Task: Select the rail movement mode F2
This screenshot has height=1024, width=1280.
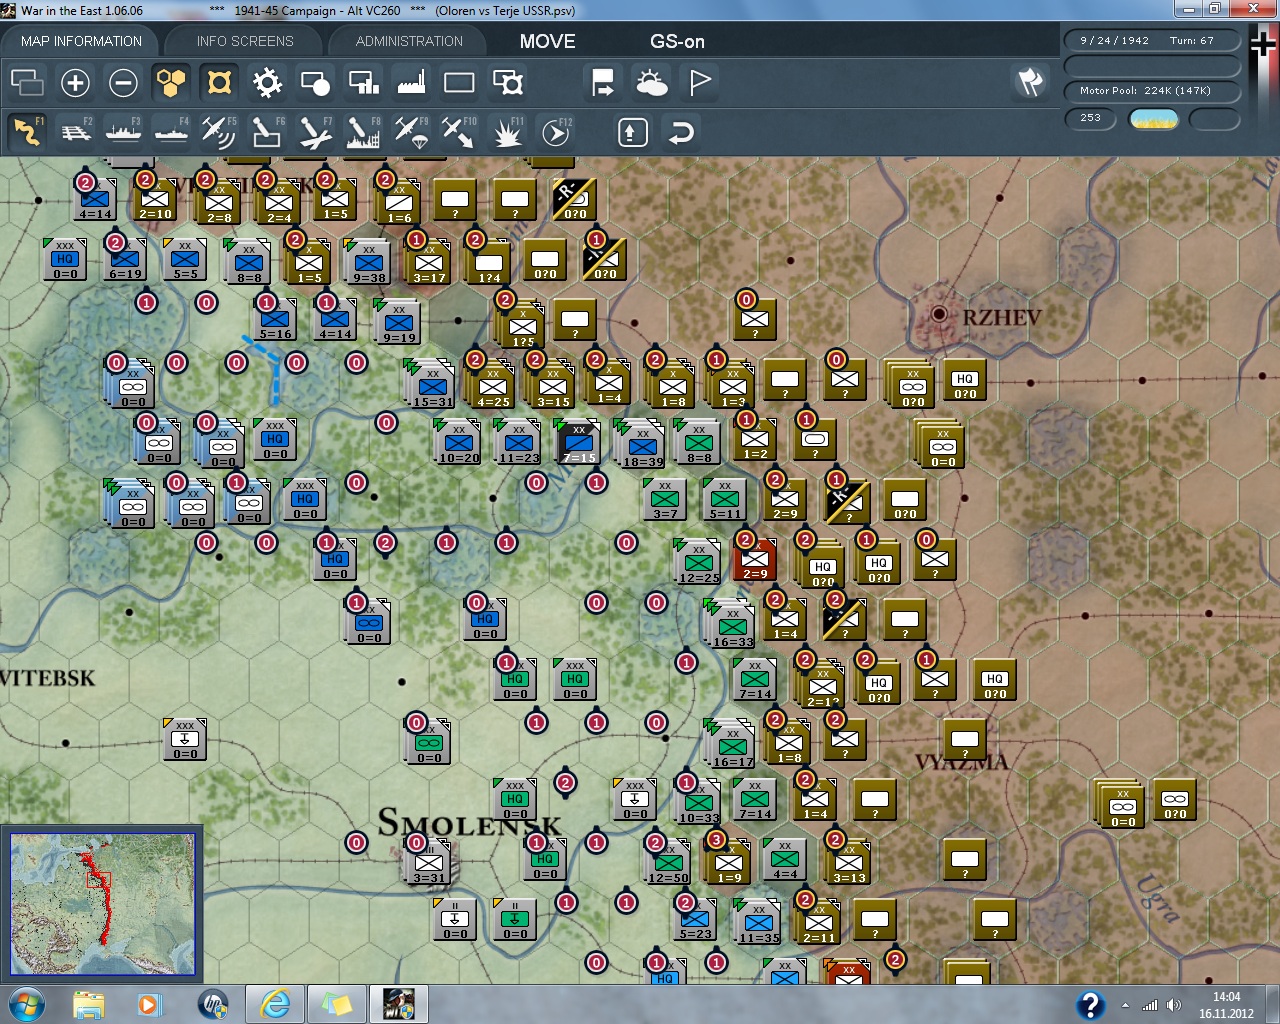Action: click(76, 132)
